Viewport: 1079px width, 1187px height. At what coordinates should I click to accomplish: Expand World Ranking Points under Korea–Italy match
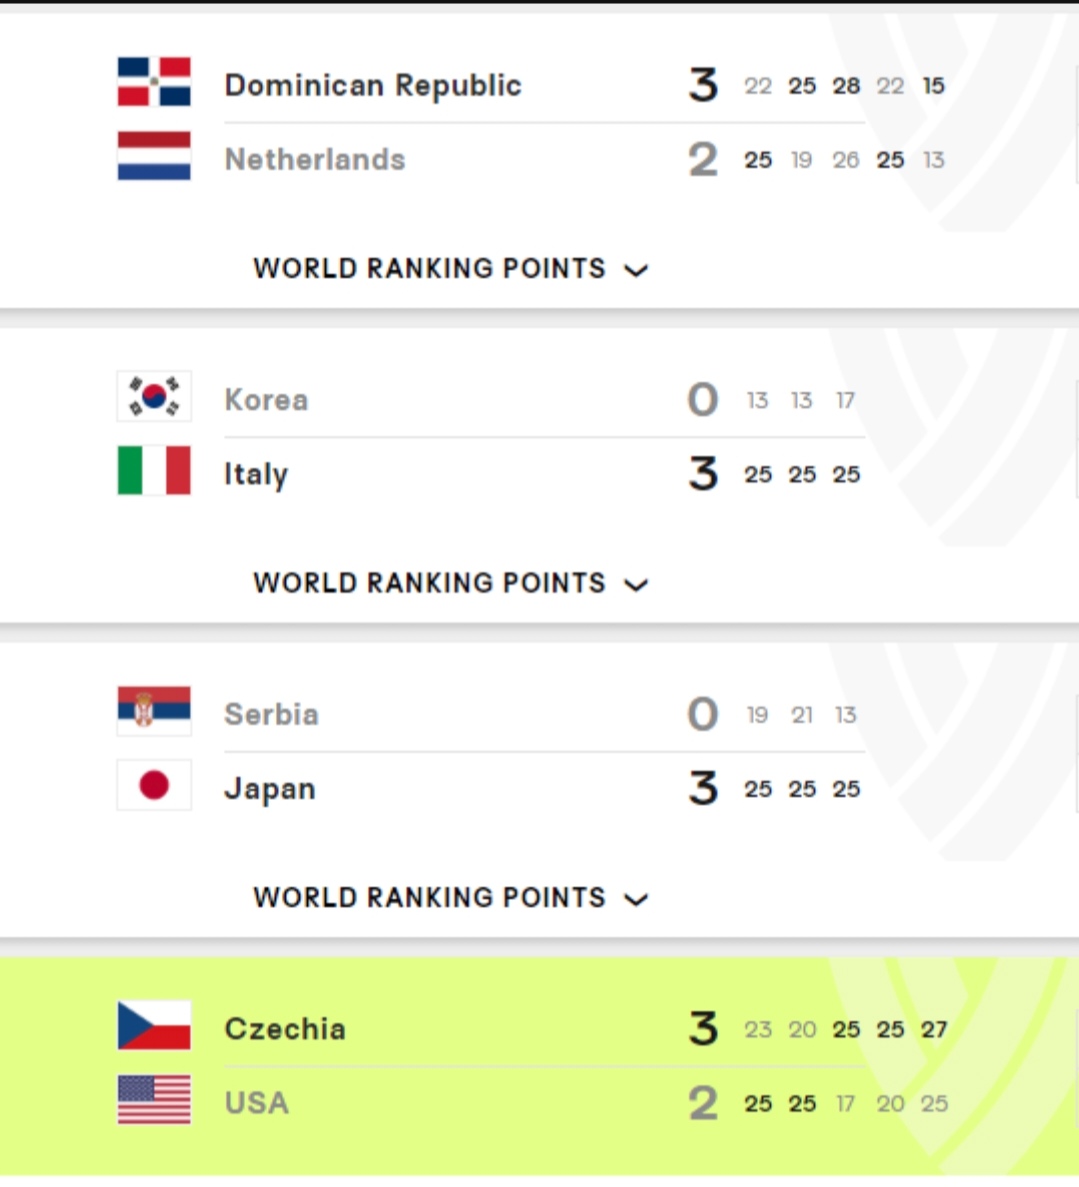coord(451,583)
